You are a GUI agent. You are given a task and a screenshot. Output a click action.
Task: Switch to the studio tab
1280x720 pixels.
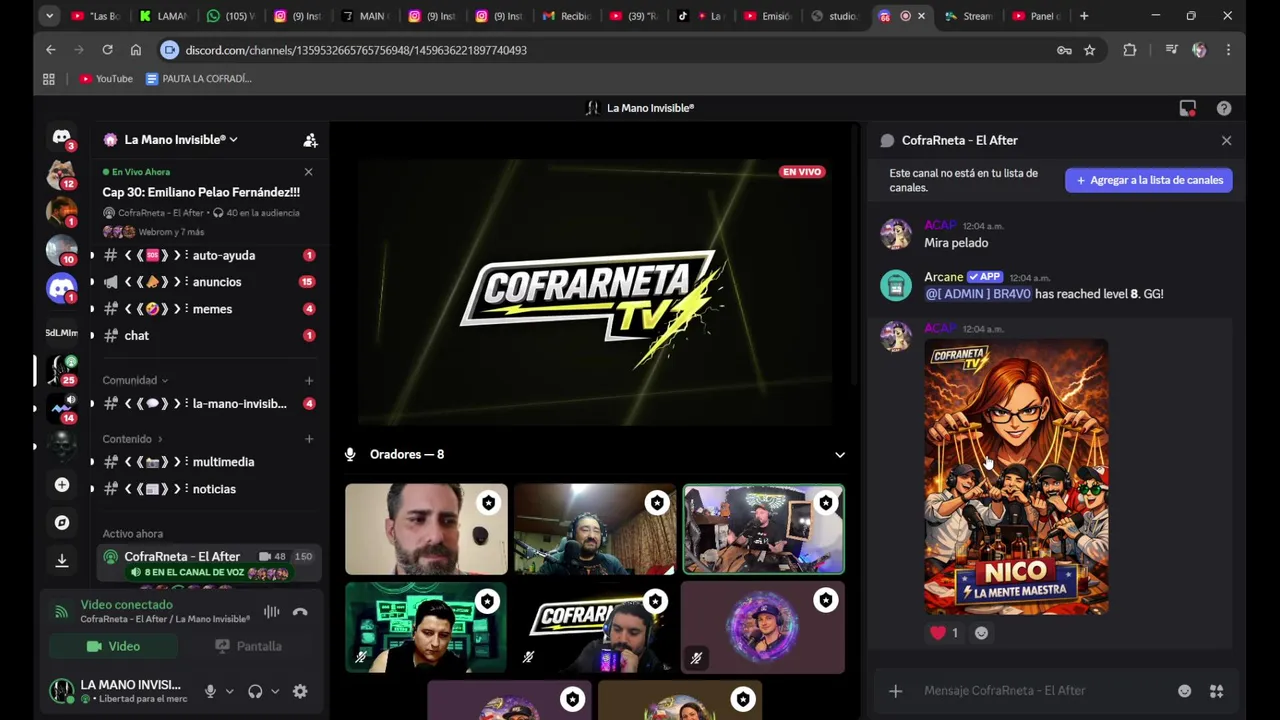point(835,16)
